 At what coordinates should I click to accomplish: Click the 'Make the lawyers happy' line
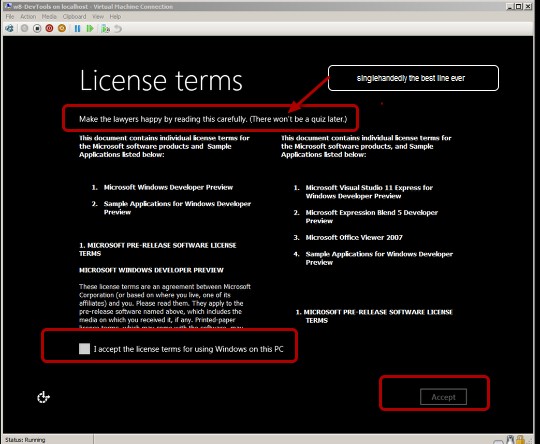213,119
